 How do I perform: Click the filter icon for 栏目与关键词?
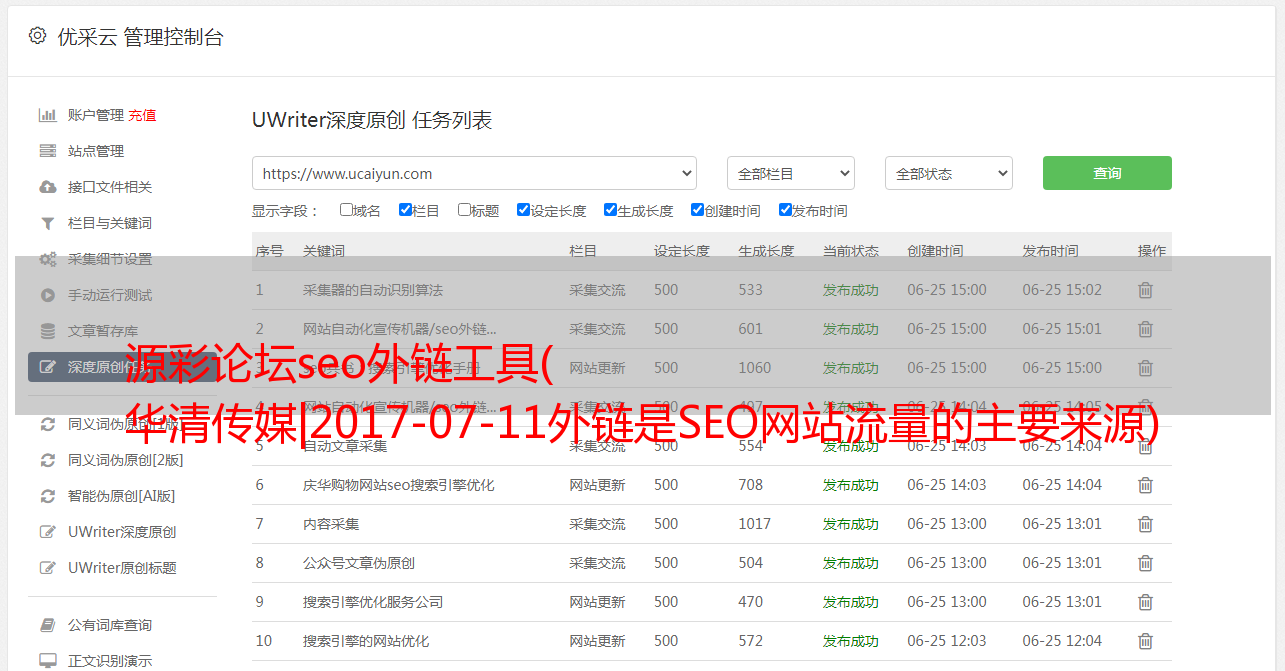(x=47, y=223)
